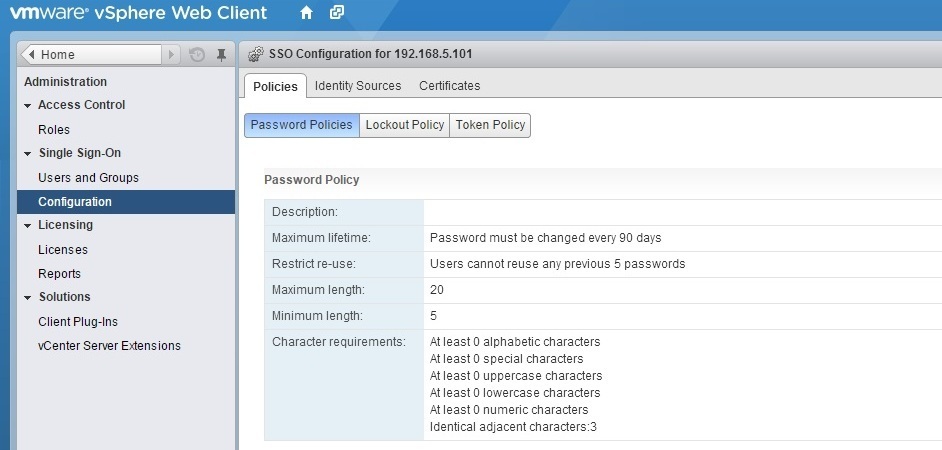Go to vSphere Home icon in header
The height and width of the screenshot is (450, 942).
pyautogui.click(x=306, y=13)
